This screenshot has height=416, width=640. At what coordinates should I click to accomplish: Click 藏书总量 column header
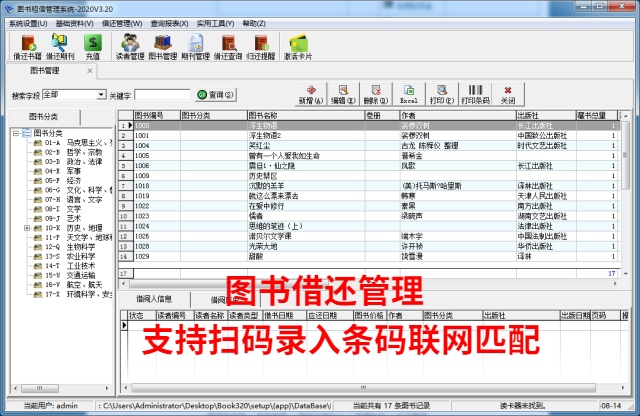(x=597, y=116)
